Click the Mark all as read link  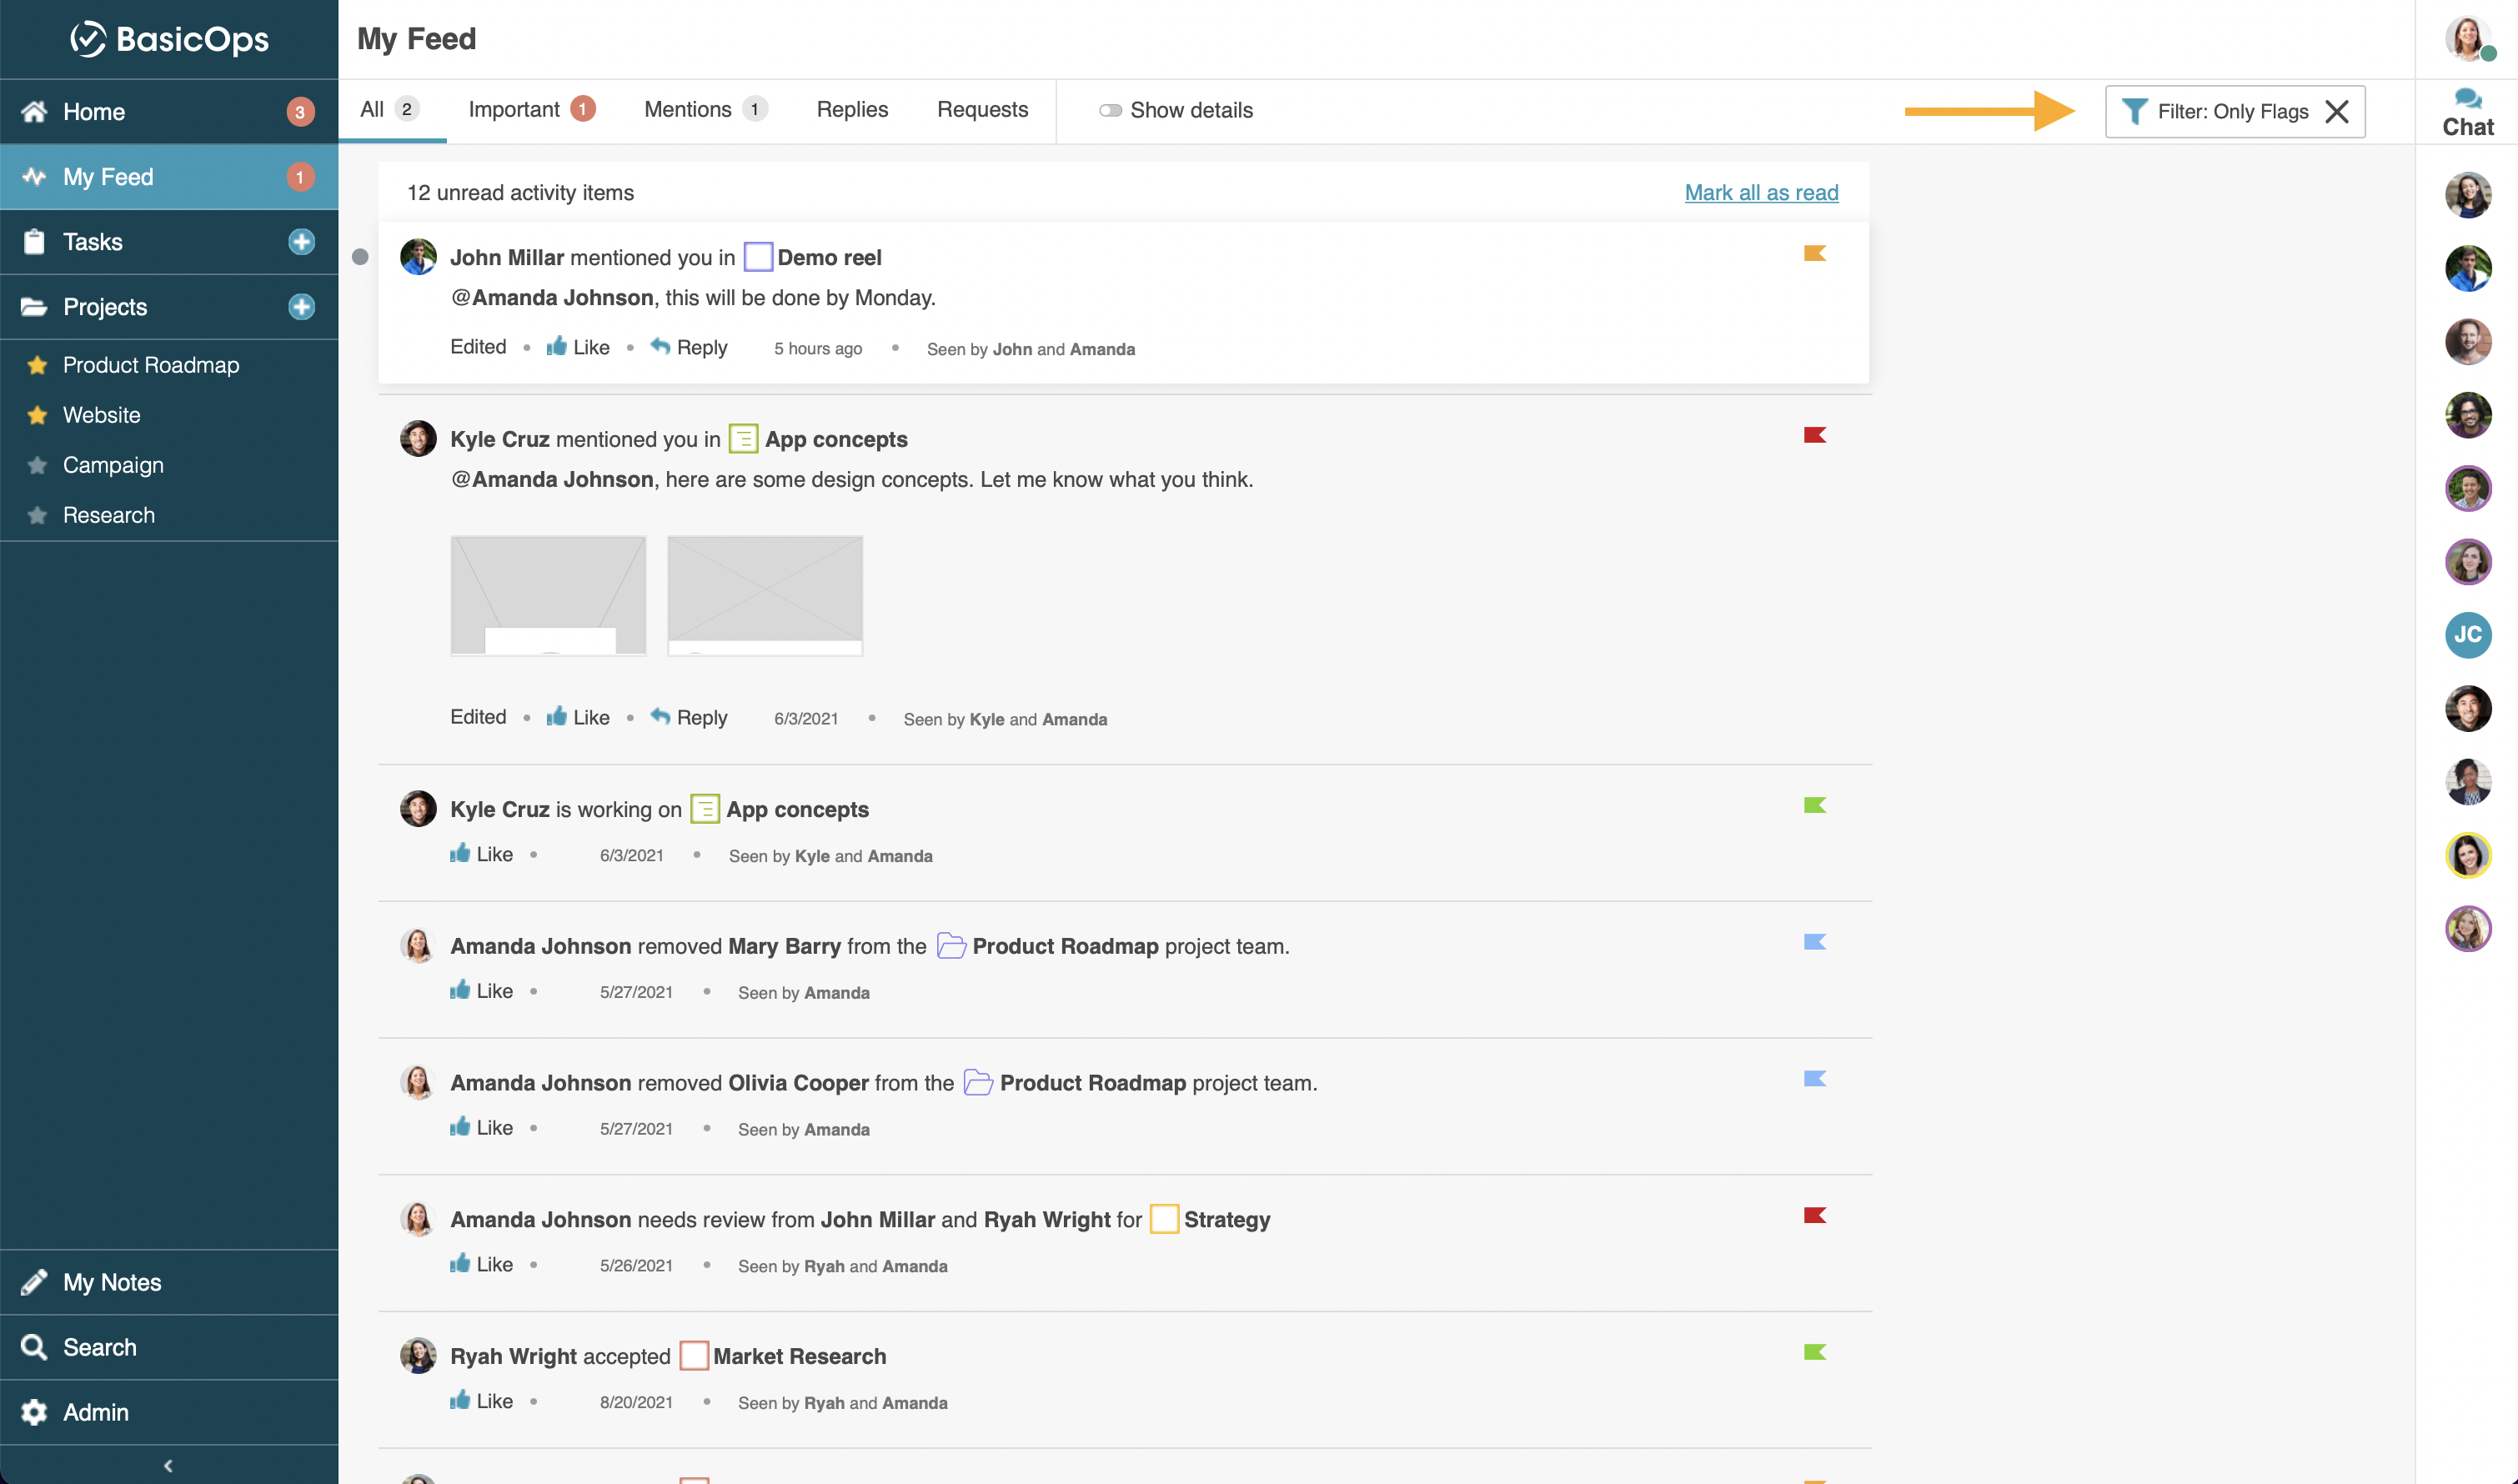tap(1760, 192)
